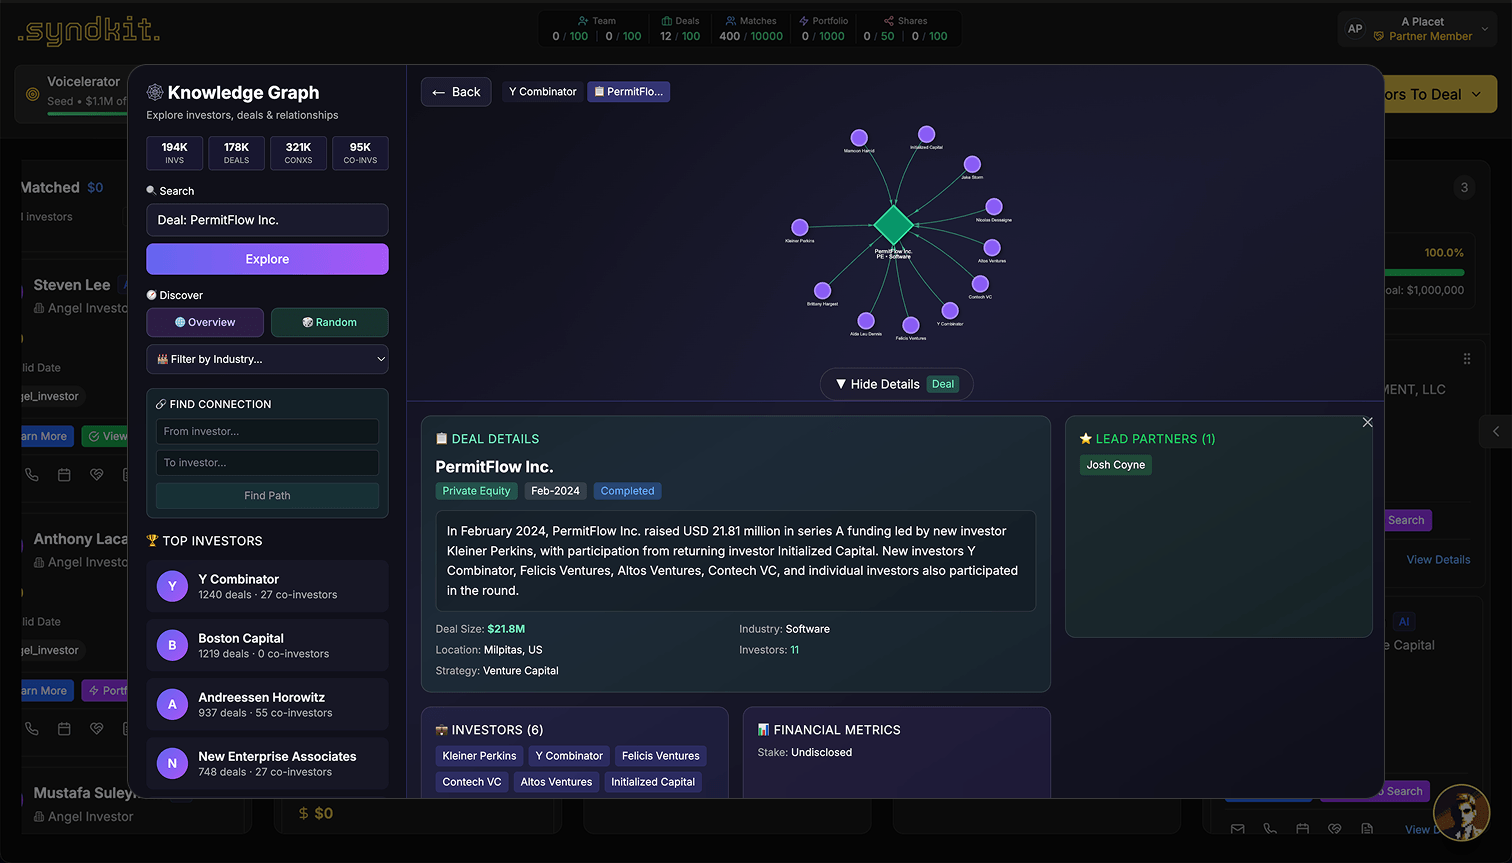Click the Y avatar for Y Combinator
Viewport: 1512px width, 863px height.
[x=172, y=586]
